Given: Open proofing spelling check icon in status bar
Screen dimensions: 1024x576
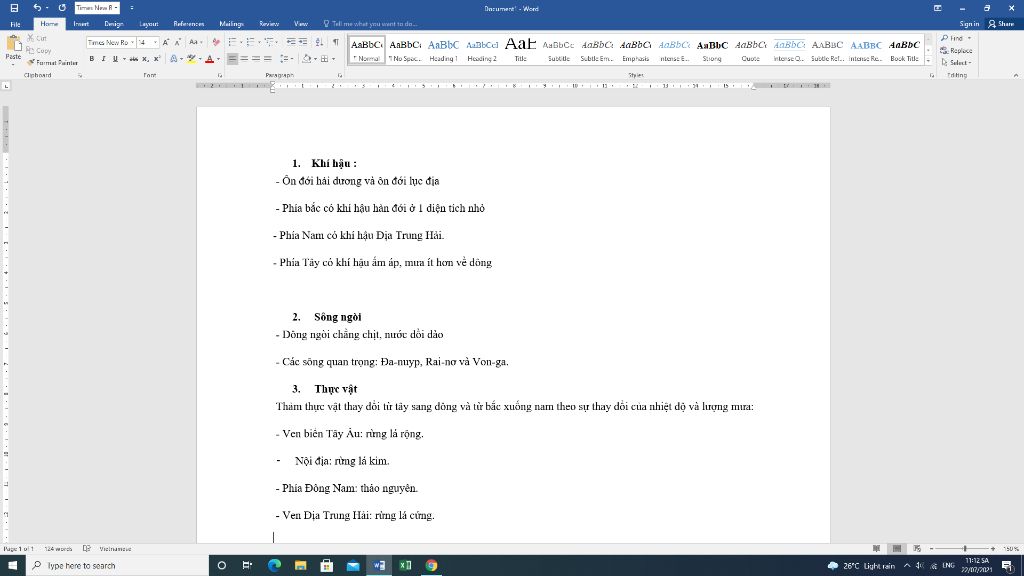Looking at the screenshot, I should (86, 549).
